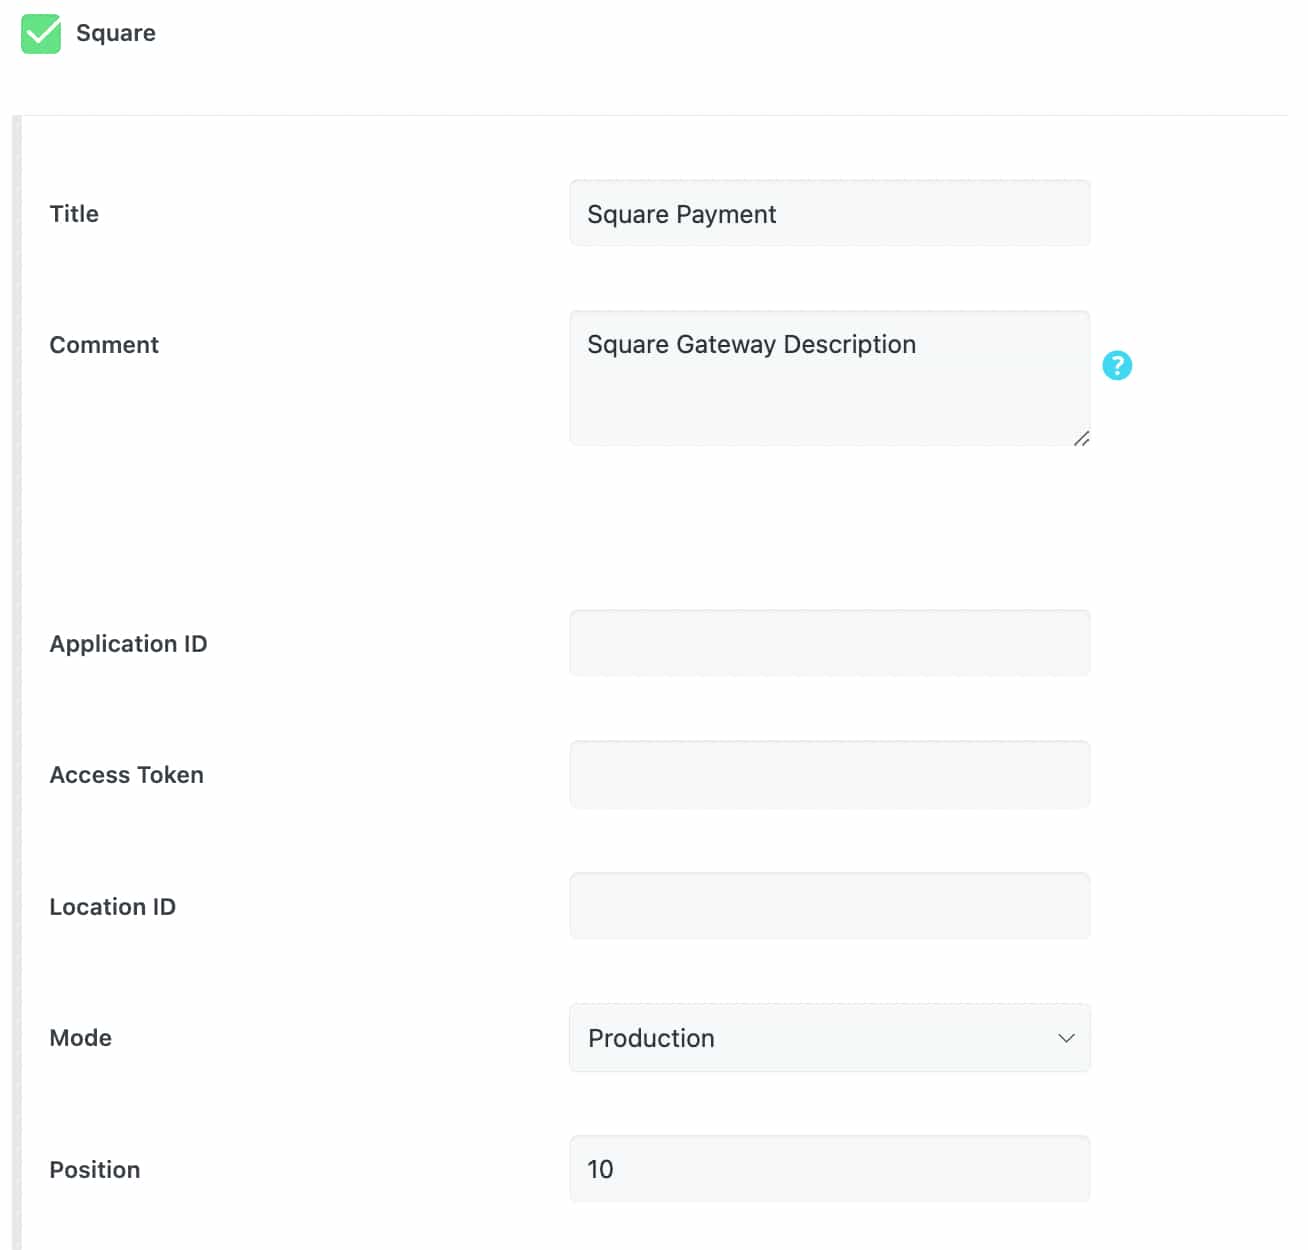Click the Comment textarea resize handle

point(1081,438)
